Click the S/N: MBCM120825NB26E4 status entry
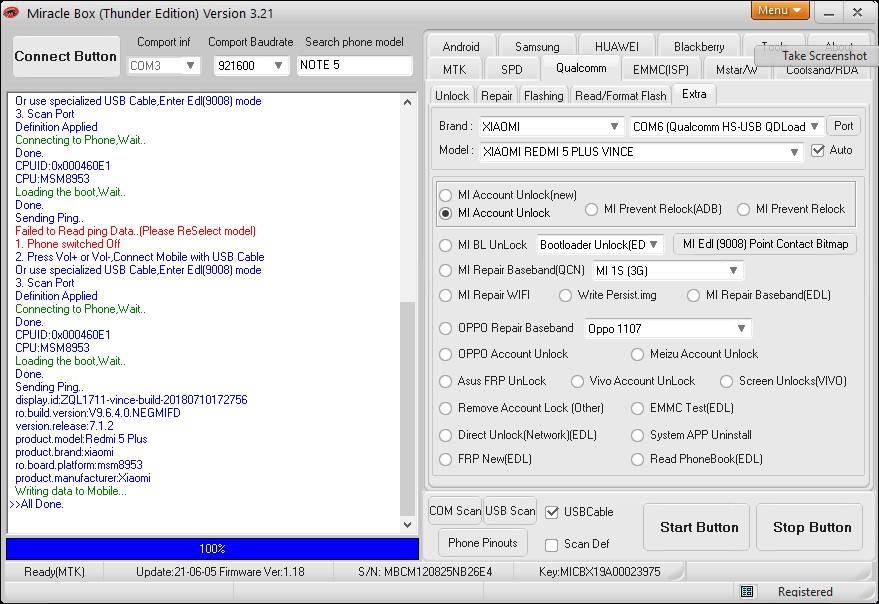Image resolution: width=879 pixels, height=604 pixels. pos(425,572)
